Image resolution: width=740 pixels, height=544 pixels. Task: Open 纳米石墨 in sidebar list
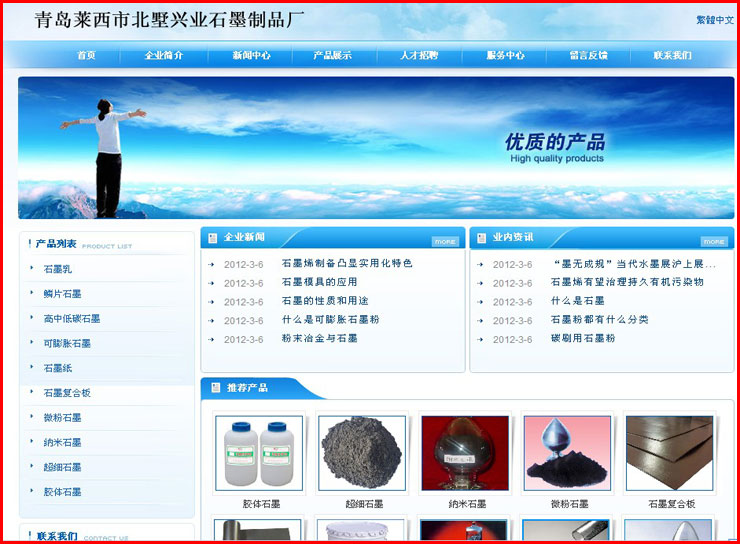pyautogui.click(x=62, y=443)
